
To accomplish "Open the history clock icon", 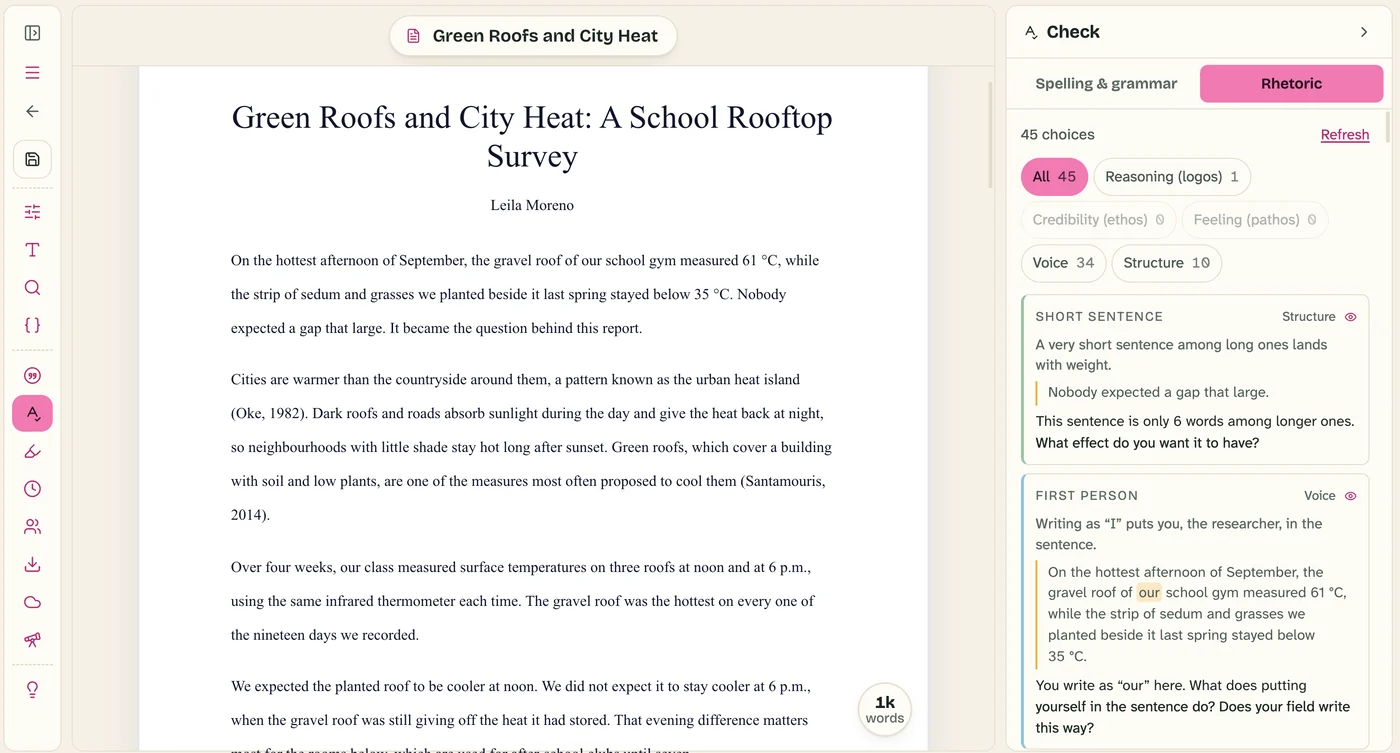I will click(x=32, y=489).
